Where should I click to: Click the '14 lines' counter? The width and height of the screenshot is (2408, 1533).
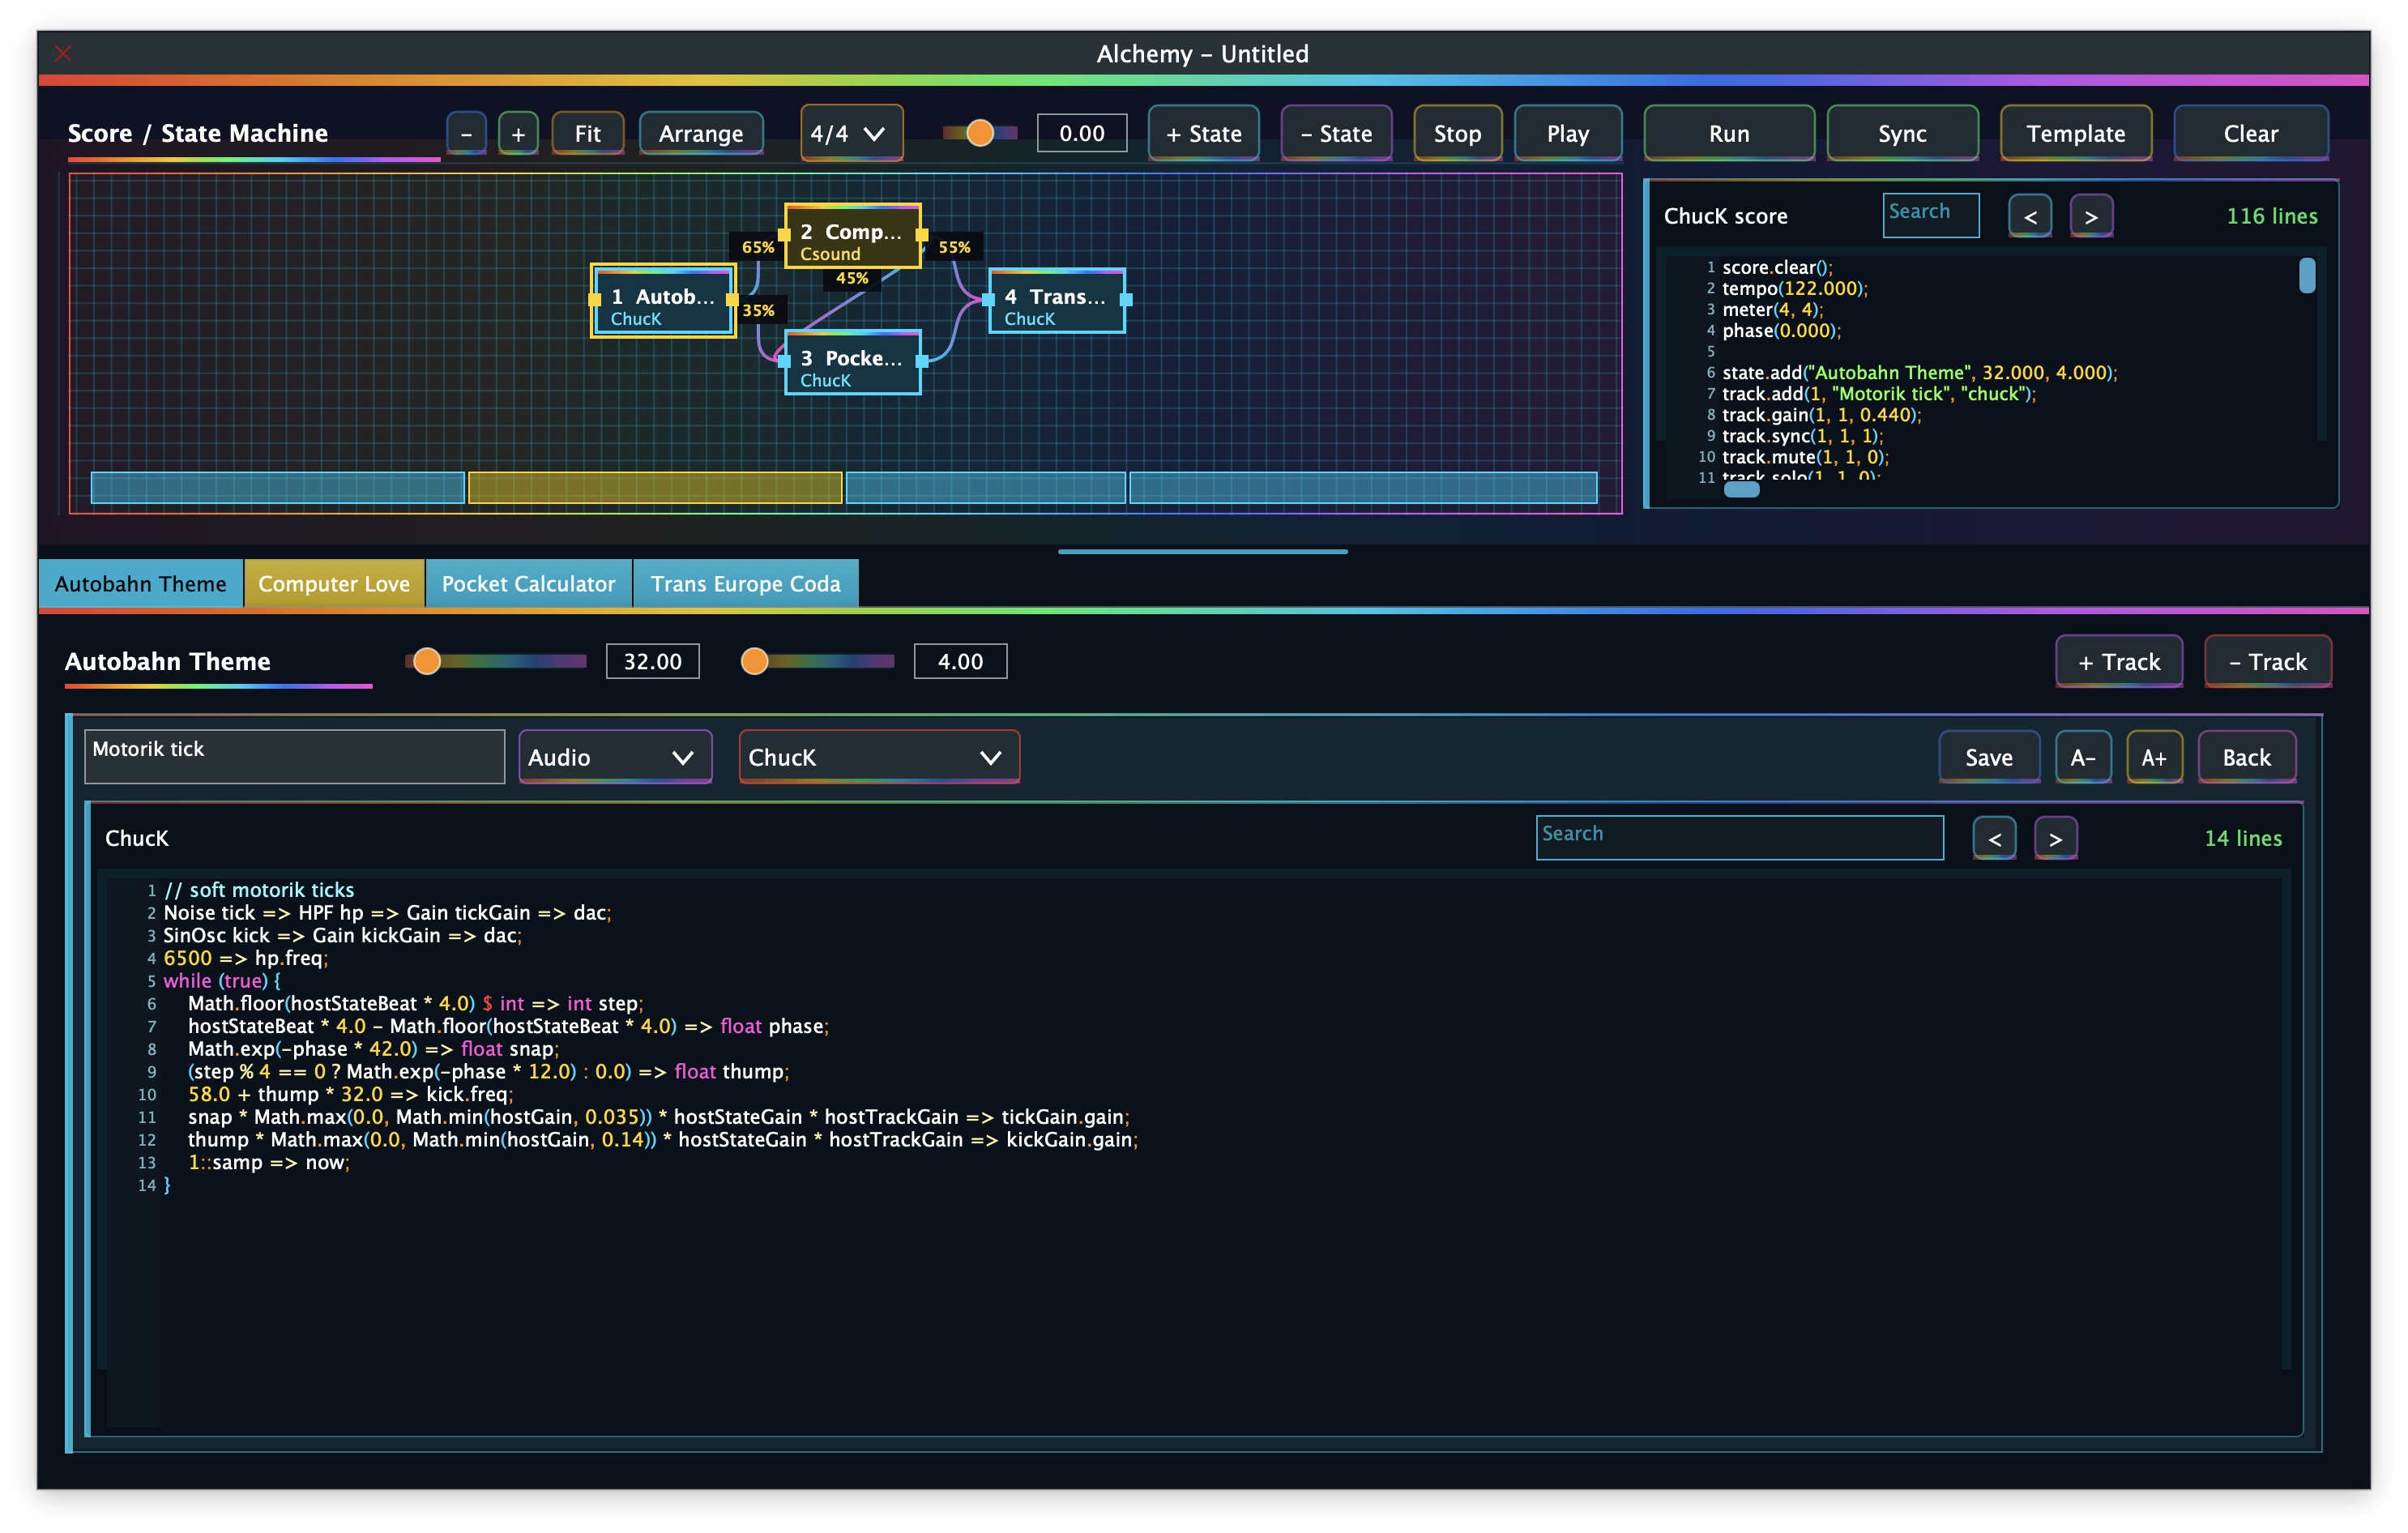(2243, 838)
